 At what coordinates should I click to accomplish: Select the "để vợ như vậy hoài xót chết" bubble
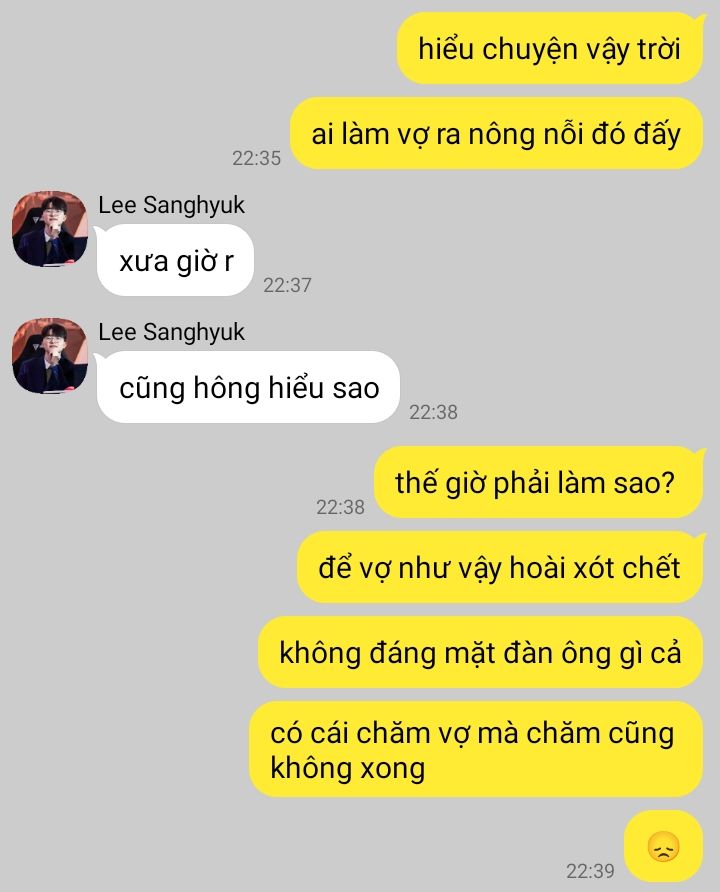[x=500, y=567]
